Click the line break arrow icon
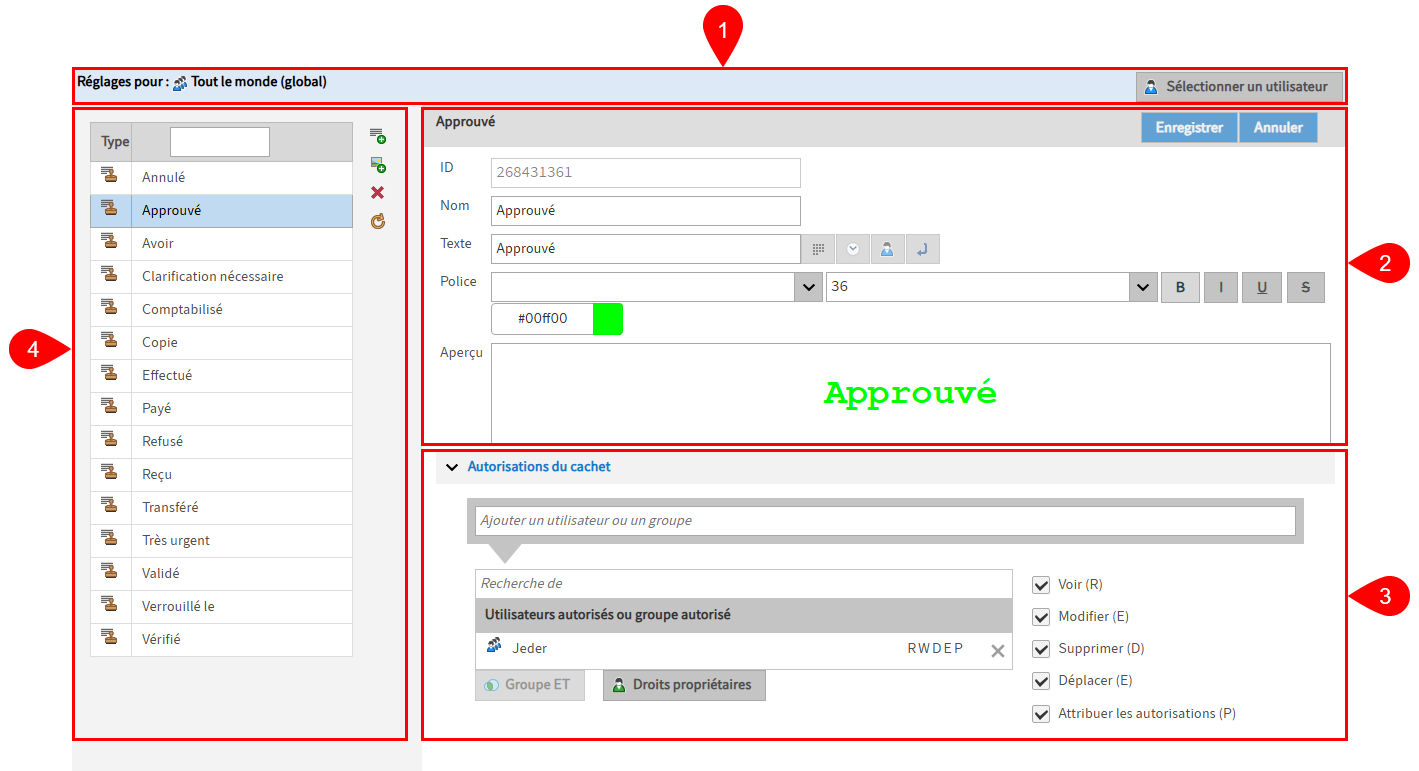This screenshot has height=771, width=1419. coord(922,249)
